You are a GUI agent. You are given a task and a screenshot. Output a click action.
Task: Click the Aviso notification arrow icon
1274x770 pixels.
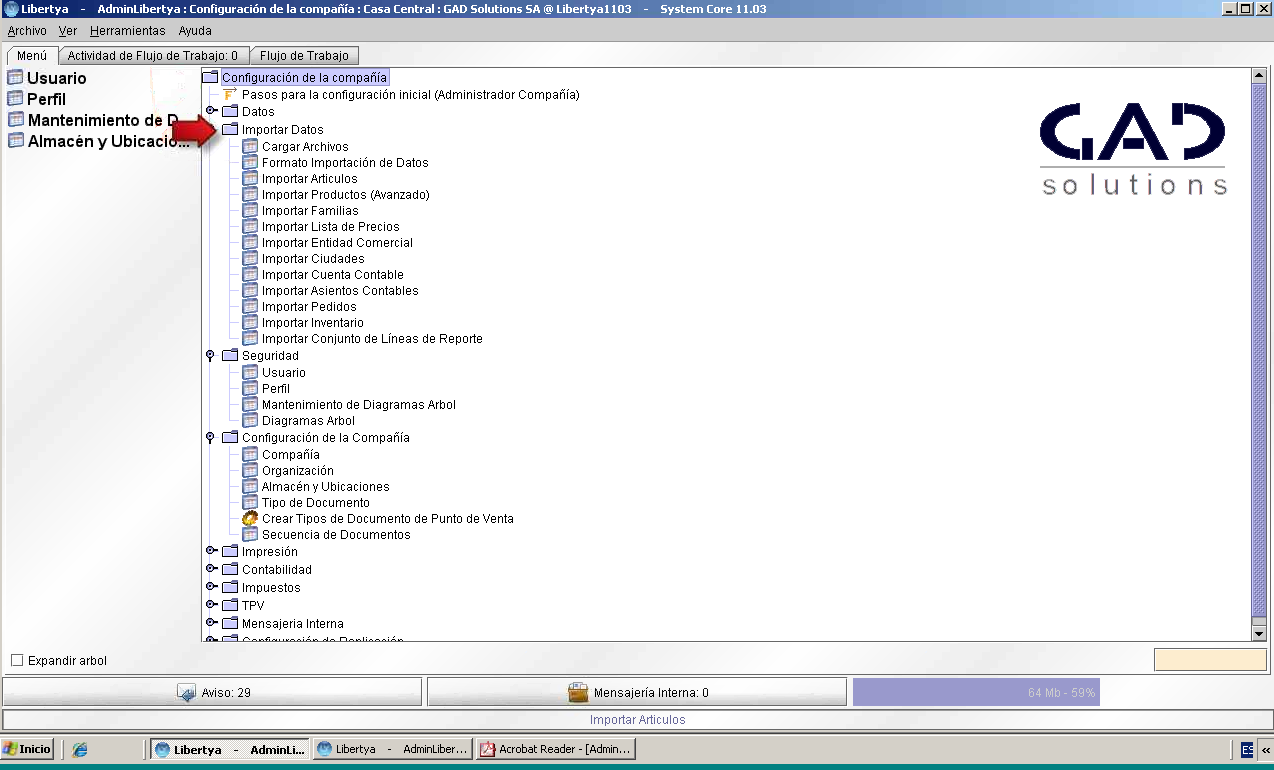(x=185, y=692)
